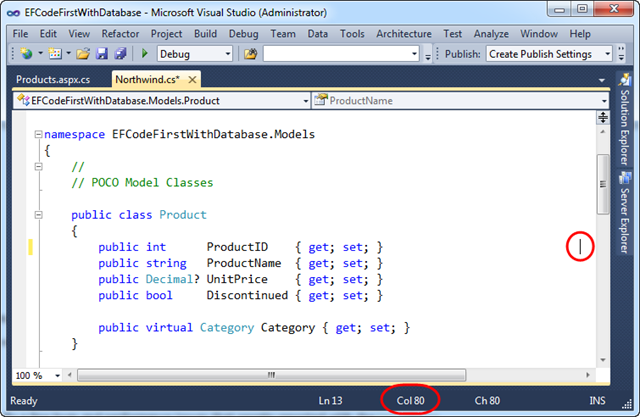Click the Open File folder icon
The image size is (640, 417).
[83, 54]
